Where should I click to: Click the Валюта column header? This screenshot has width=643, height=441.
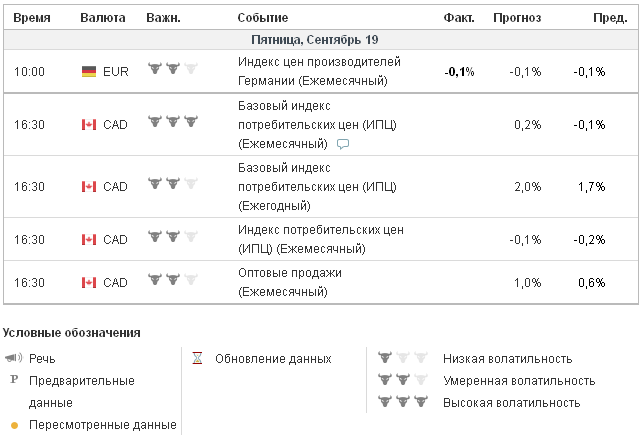point(103,18)
